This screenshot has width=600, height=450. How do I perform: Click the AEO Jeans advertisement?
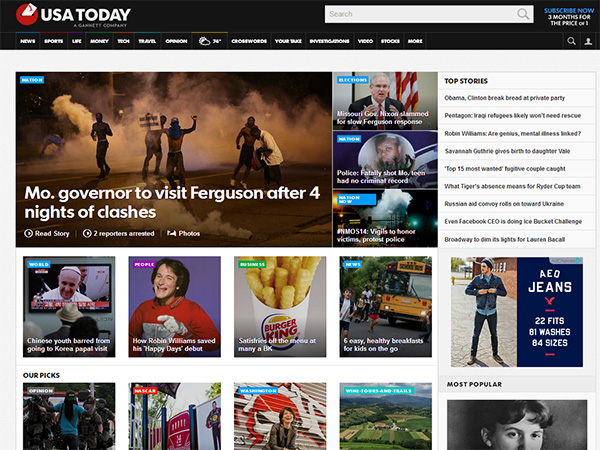click(x=516, y=312)
